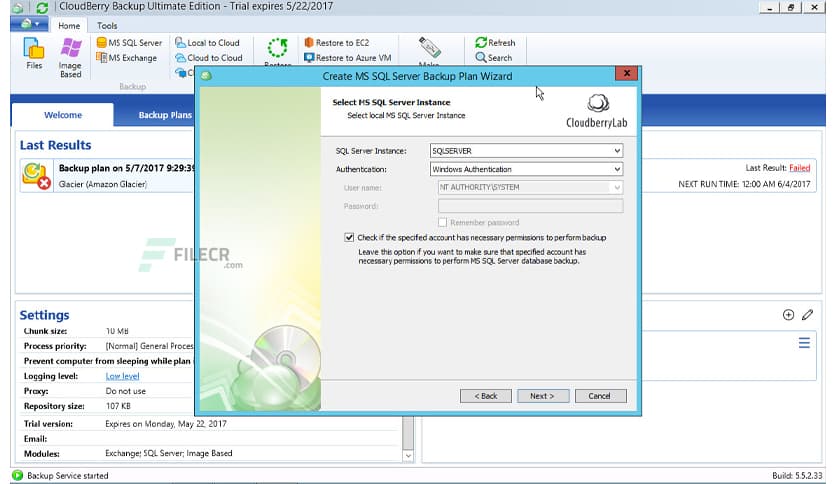Select Restore to EC2
Viewport: 836px width, 484px height.
[x=336, y=43]
